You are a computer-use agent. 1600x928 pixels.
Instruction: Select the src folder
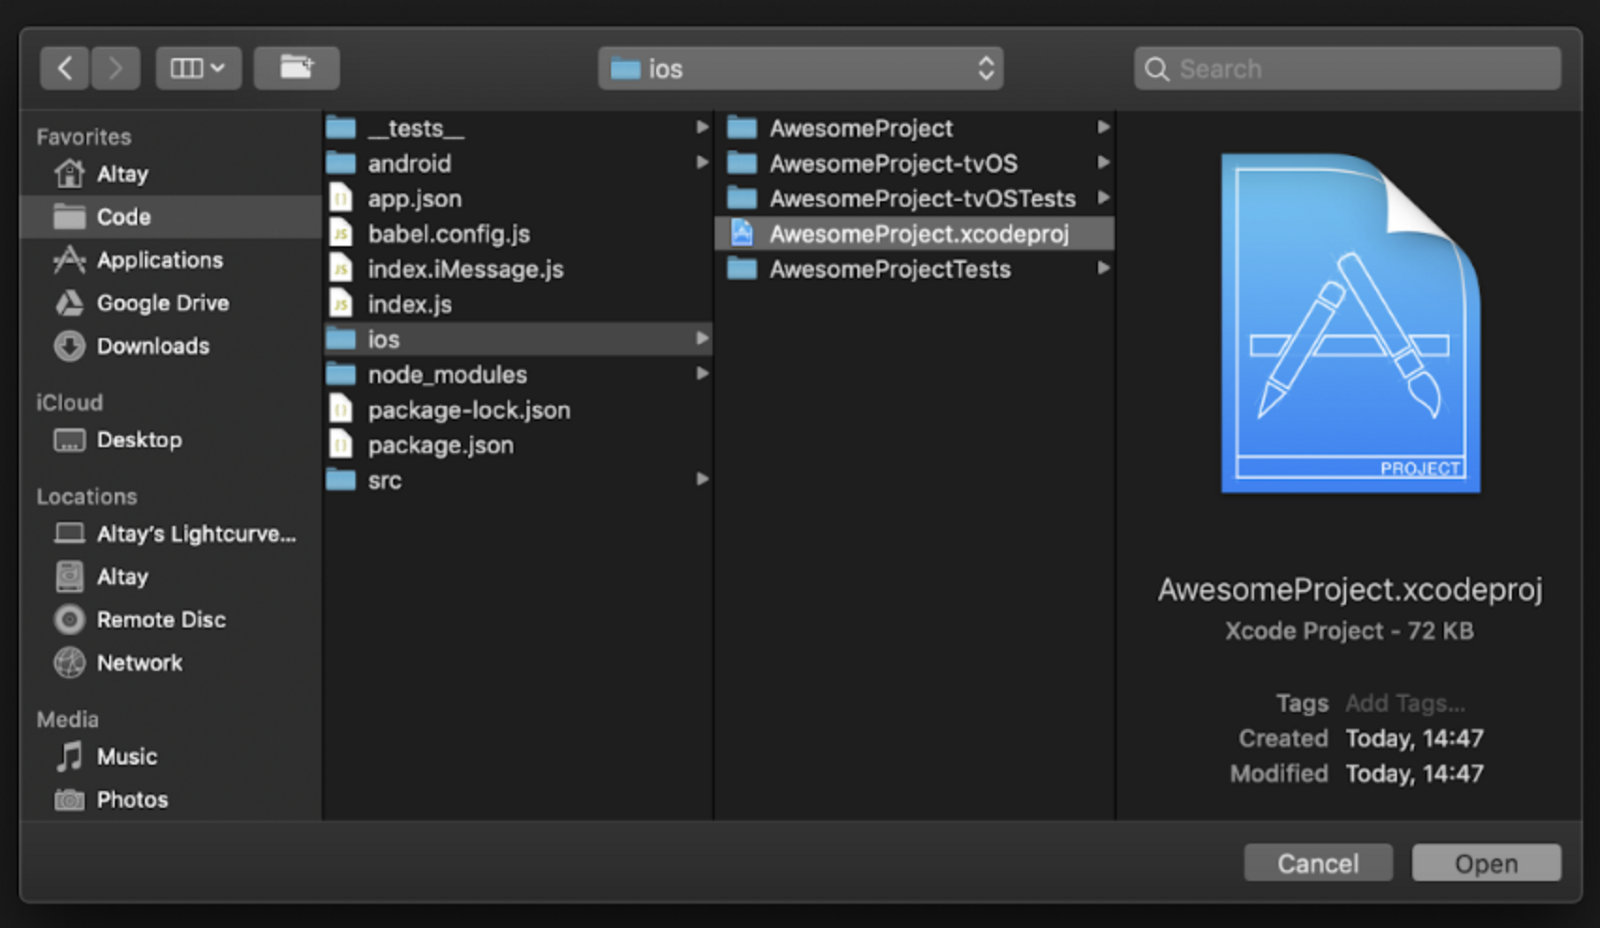[x=518, y=480]
